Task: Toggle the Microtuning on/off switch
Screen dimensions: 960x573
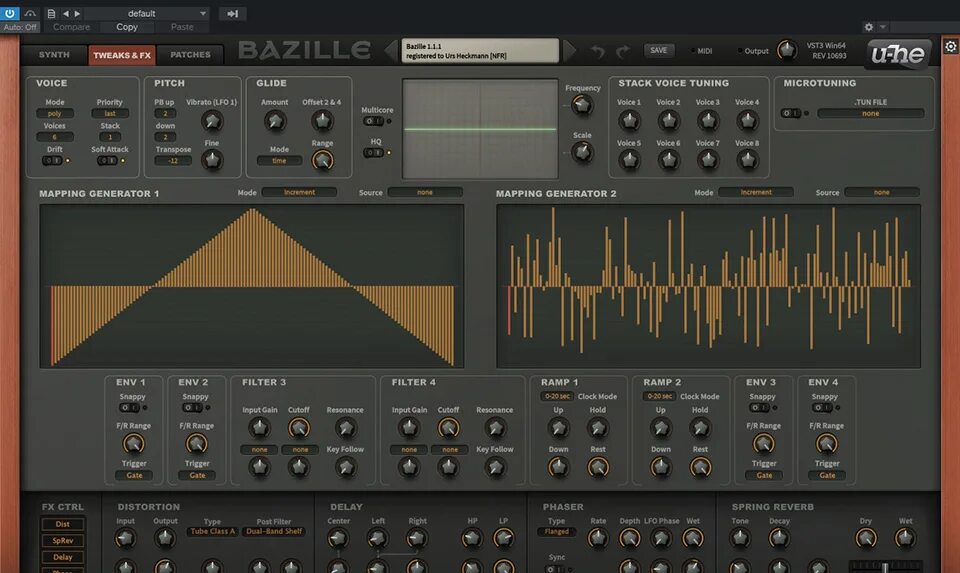Action: 791,113
